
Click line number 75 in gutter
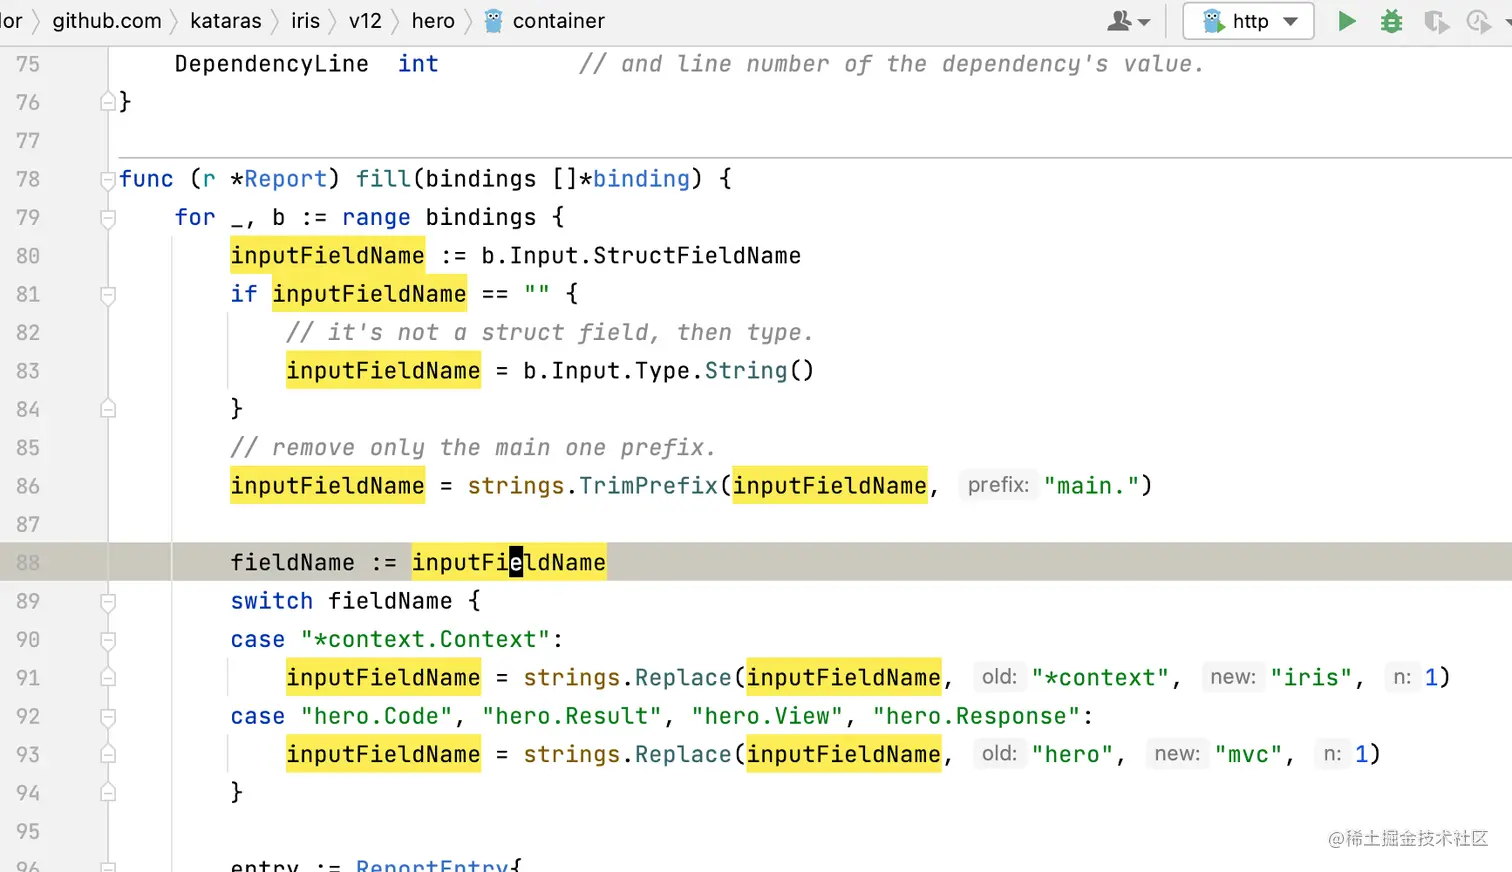[28, 64]
